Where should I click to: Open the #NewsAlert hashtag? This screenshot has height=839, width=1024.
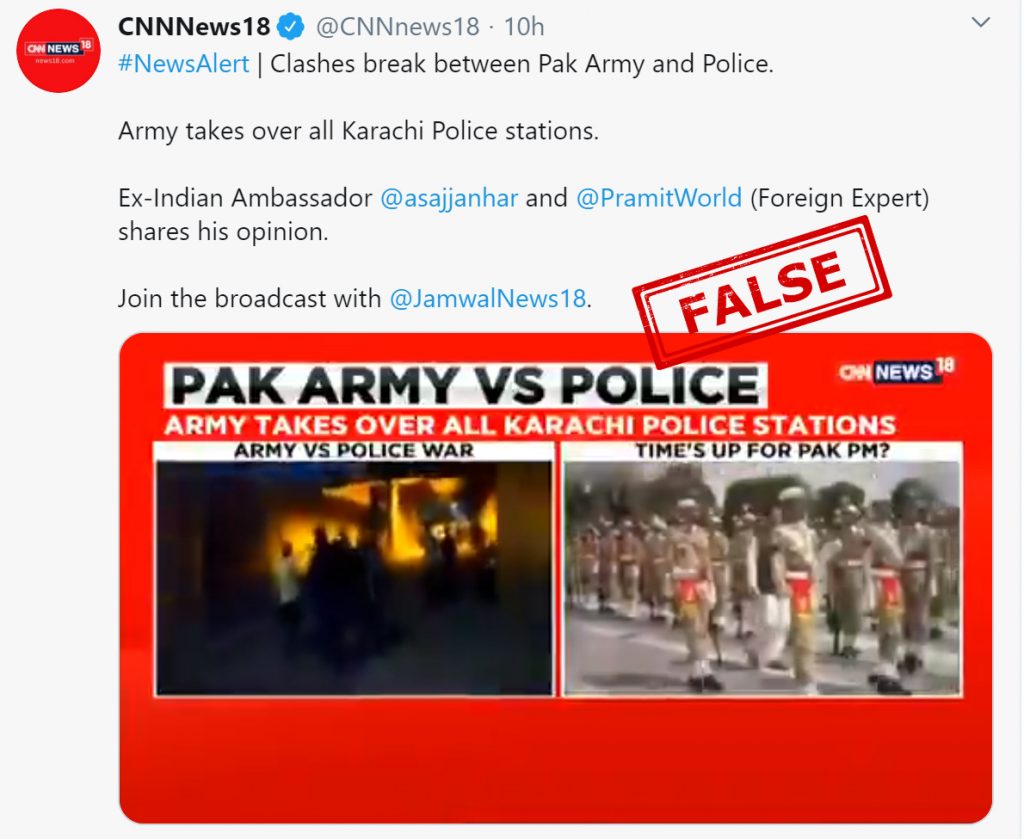(184, 64)
